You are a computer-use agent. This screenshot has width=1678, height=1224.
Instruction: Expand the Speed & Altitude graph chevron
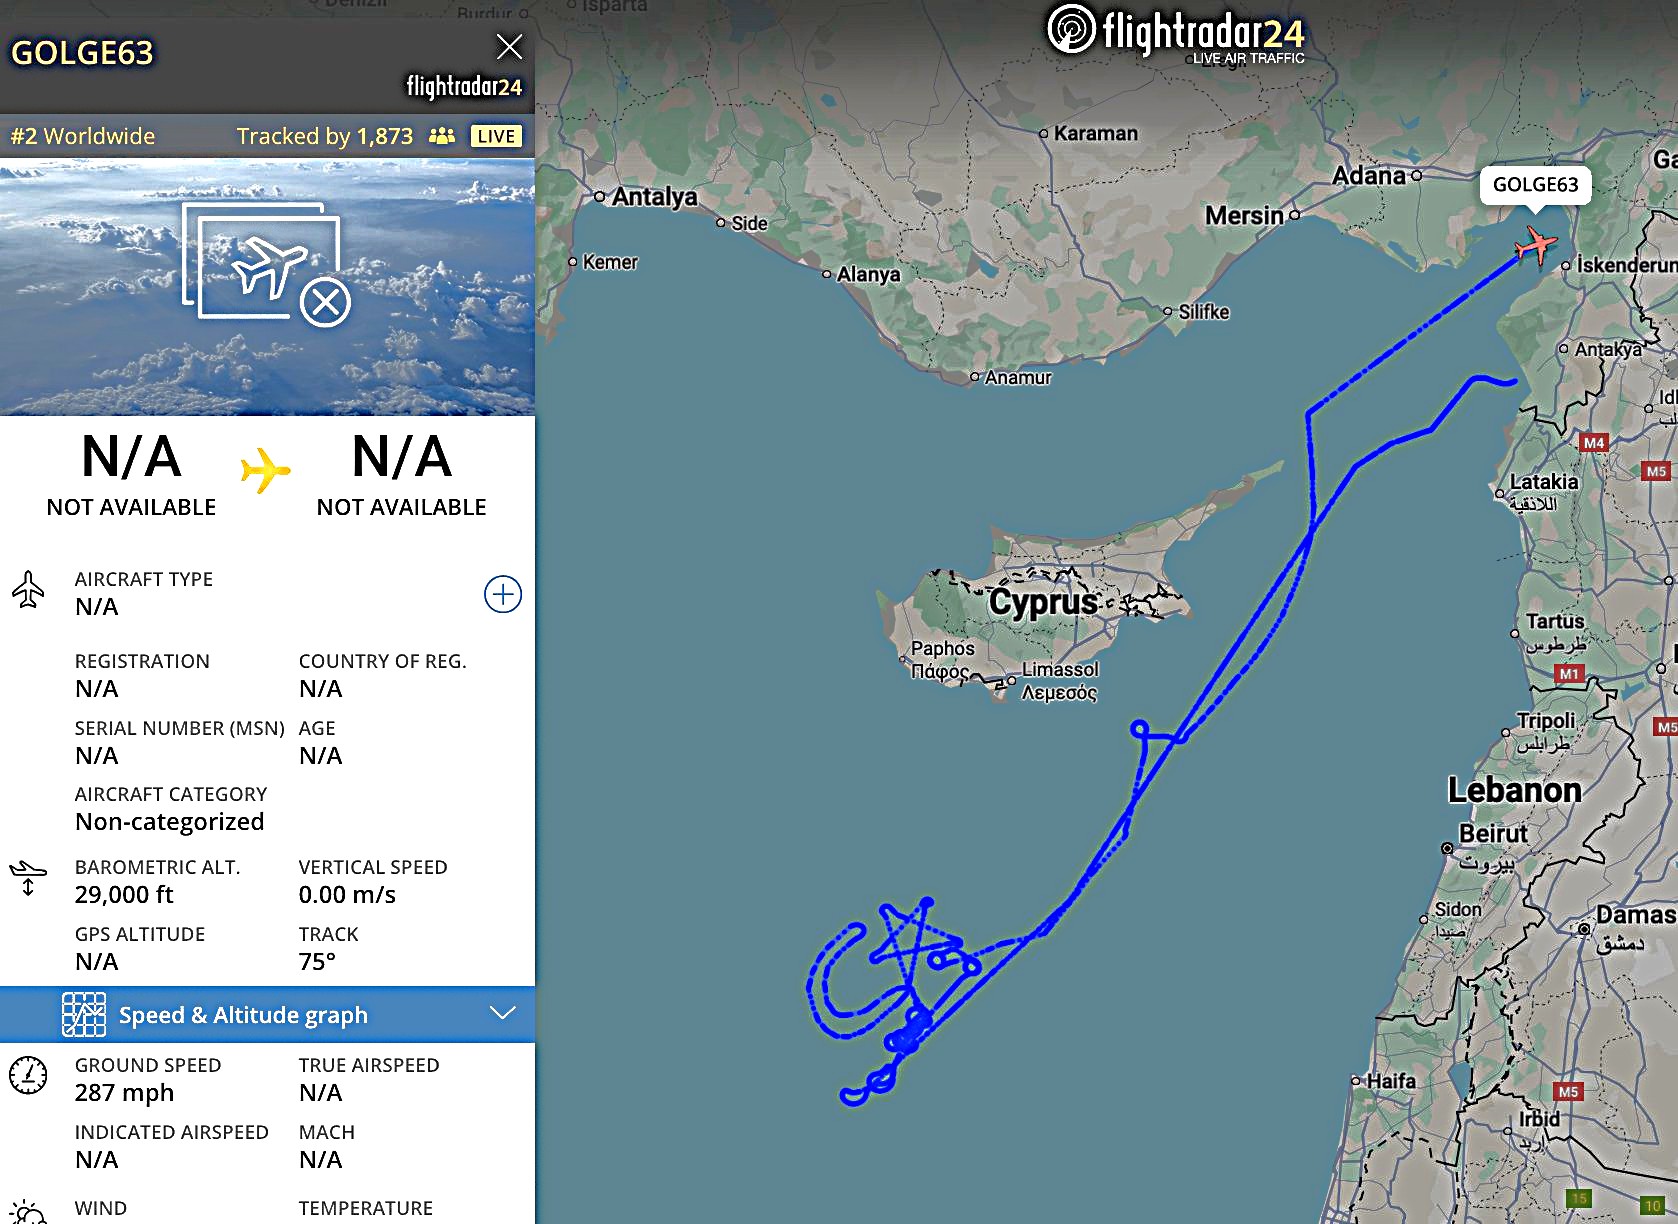(502, 1013)
